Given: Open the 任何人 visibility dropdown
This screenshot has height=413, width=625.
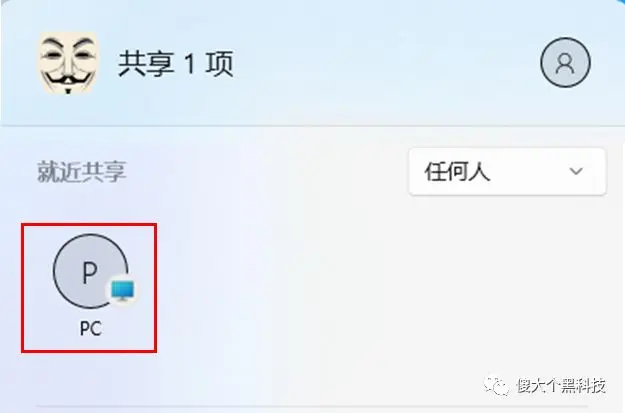Looking at the screenshot, I should pos(507,171).
